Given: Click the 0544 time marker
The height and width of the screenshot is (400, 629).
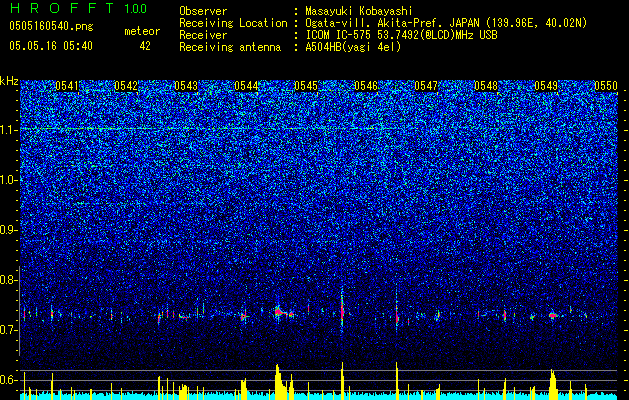Looking at the screenshot, I should pyautogui.click(x=246, y=86).
